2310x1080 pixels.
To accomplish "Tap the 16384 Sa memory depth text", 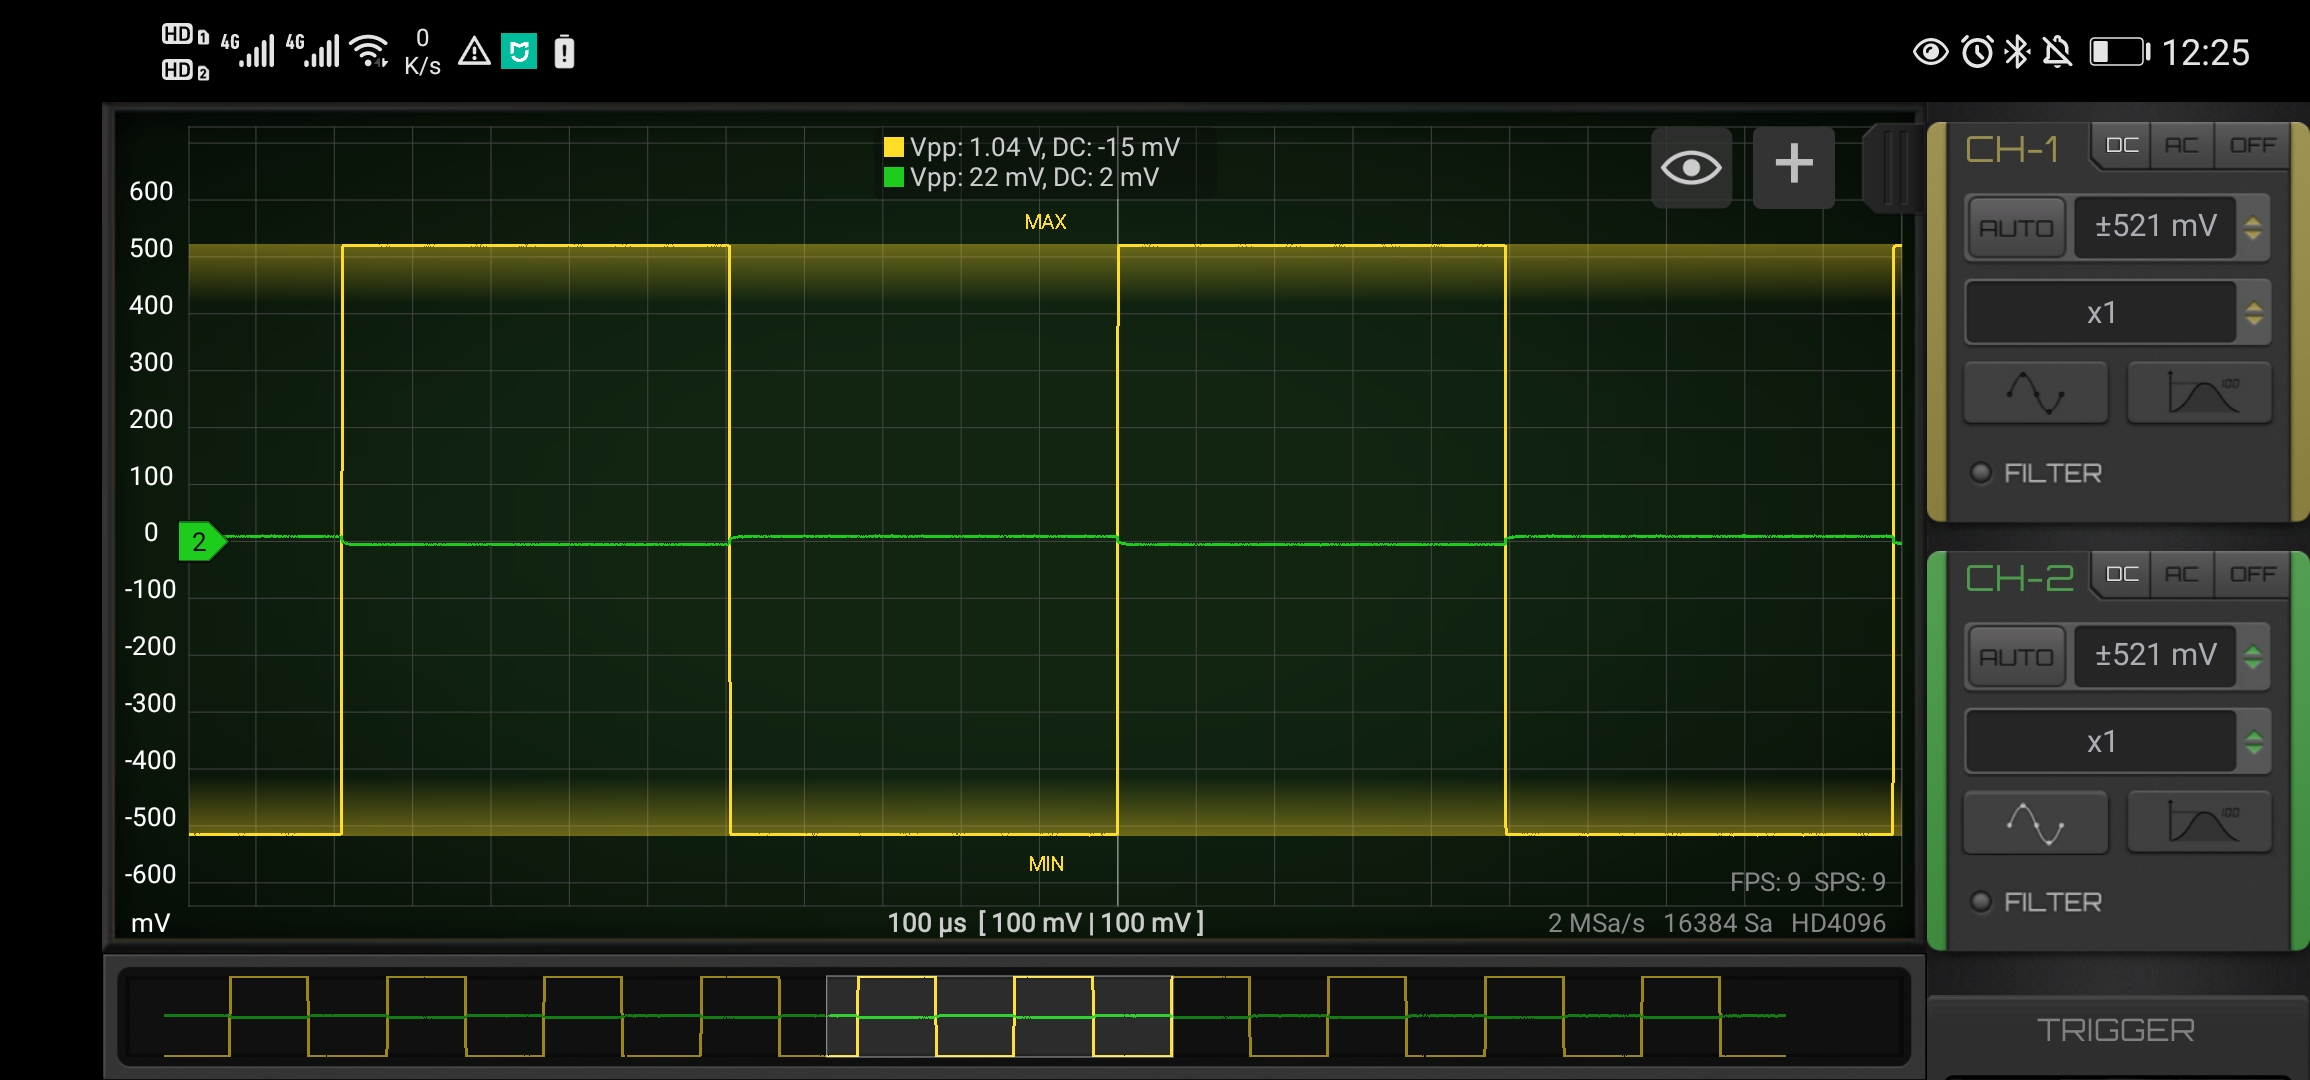I will (1717, 923).
